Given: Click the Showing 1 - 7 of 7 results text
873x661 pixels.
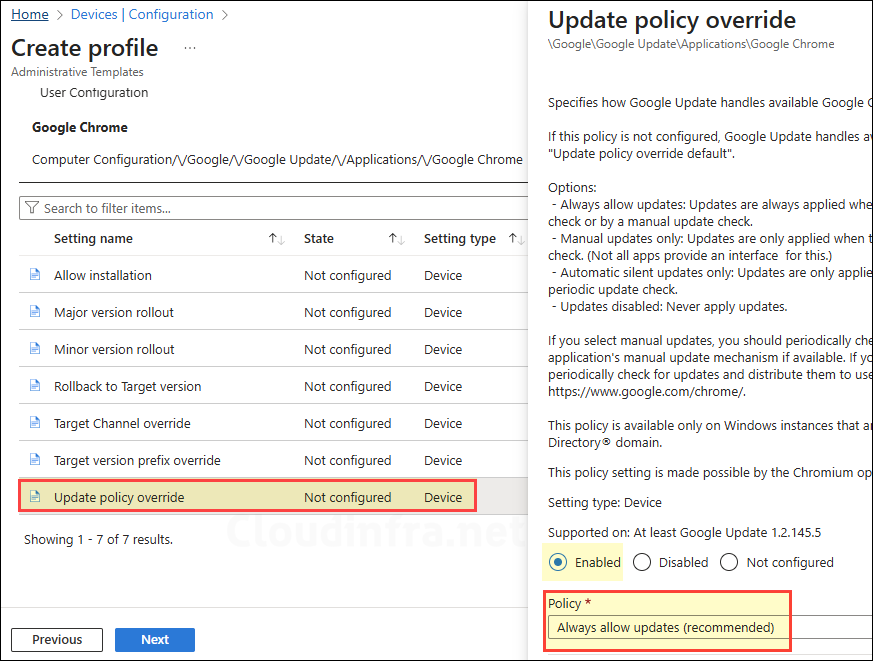Looking at the screenshot, I should [x=99, y=540].
